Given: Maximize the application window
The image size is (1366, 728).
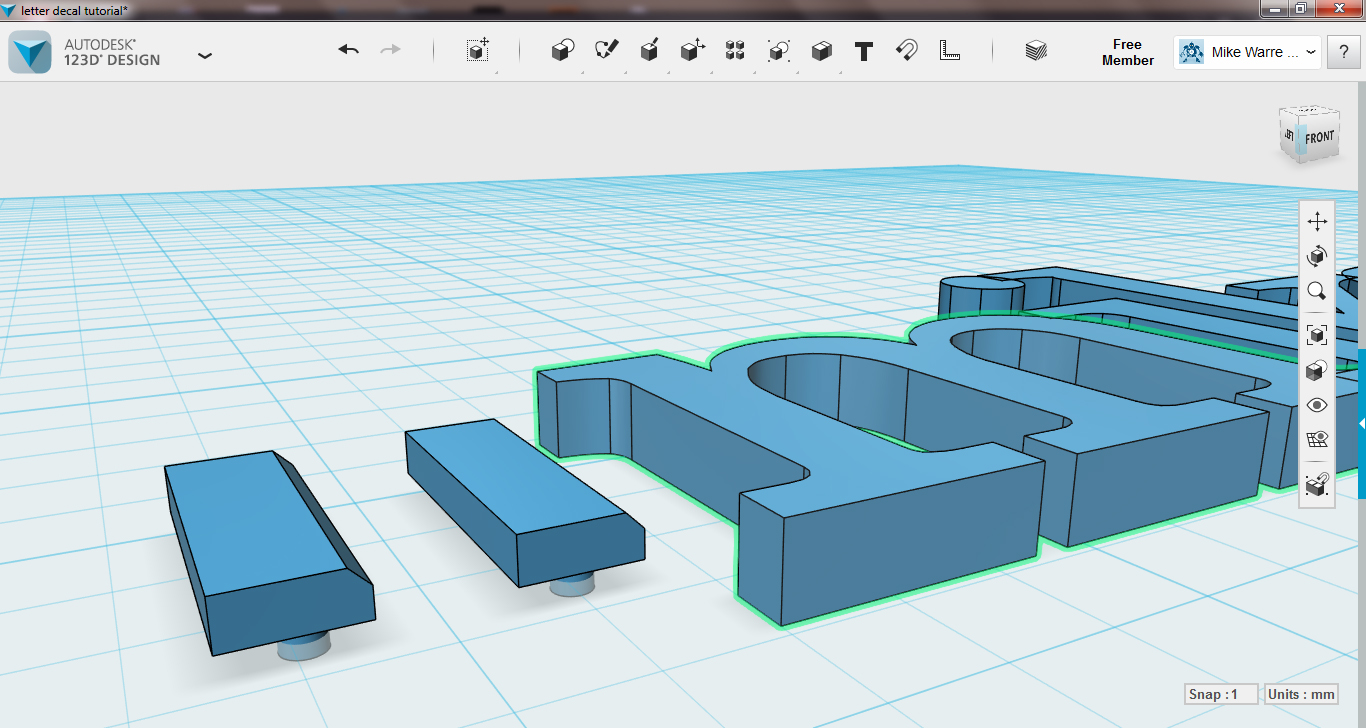Looking at the screenshot, I should point(1301,9).
